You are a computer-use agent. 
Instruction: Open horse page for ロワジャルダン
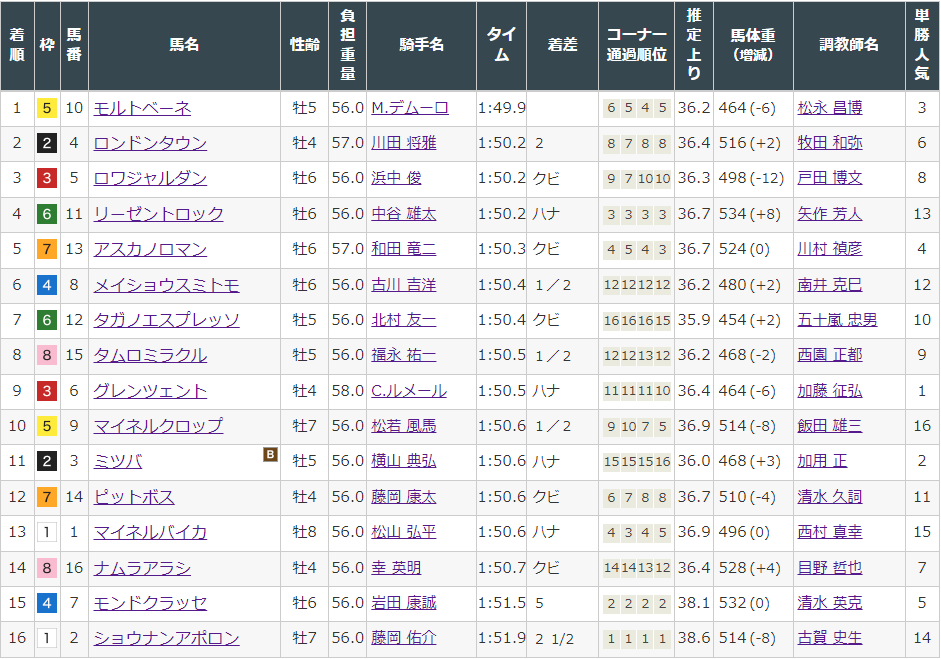tap(150, 178)
